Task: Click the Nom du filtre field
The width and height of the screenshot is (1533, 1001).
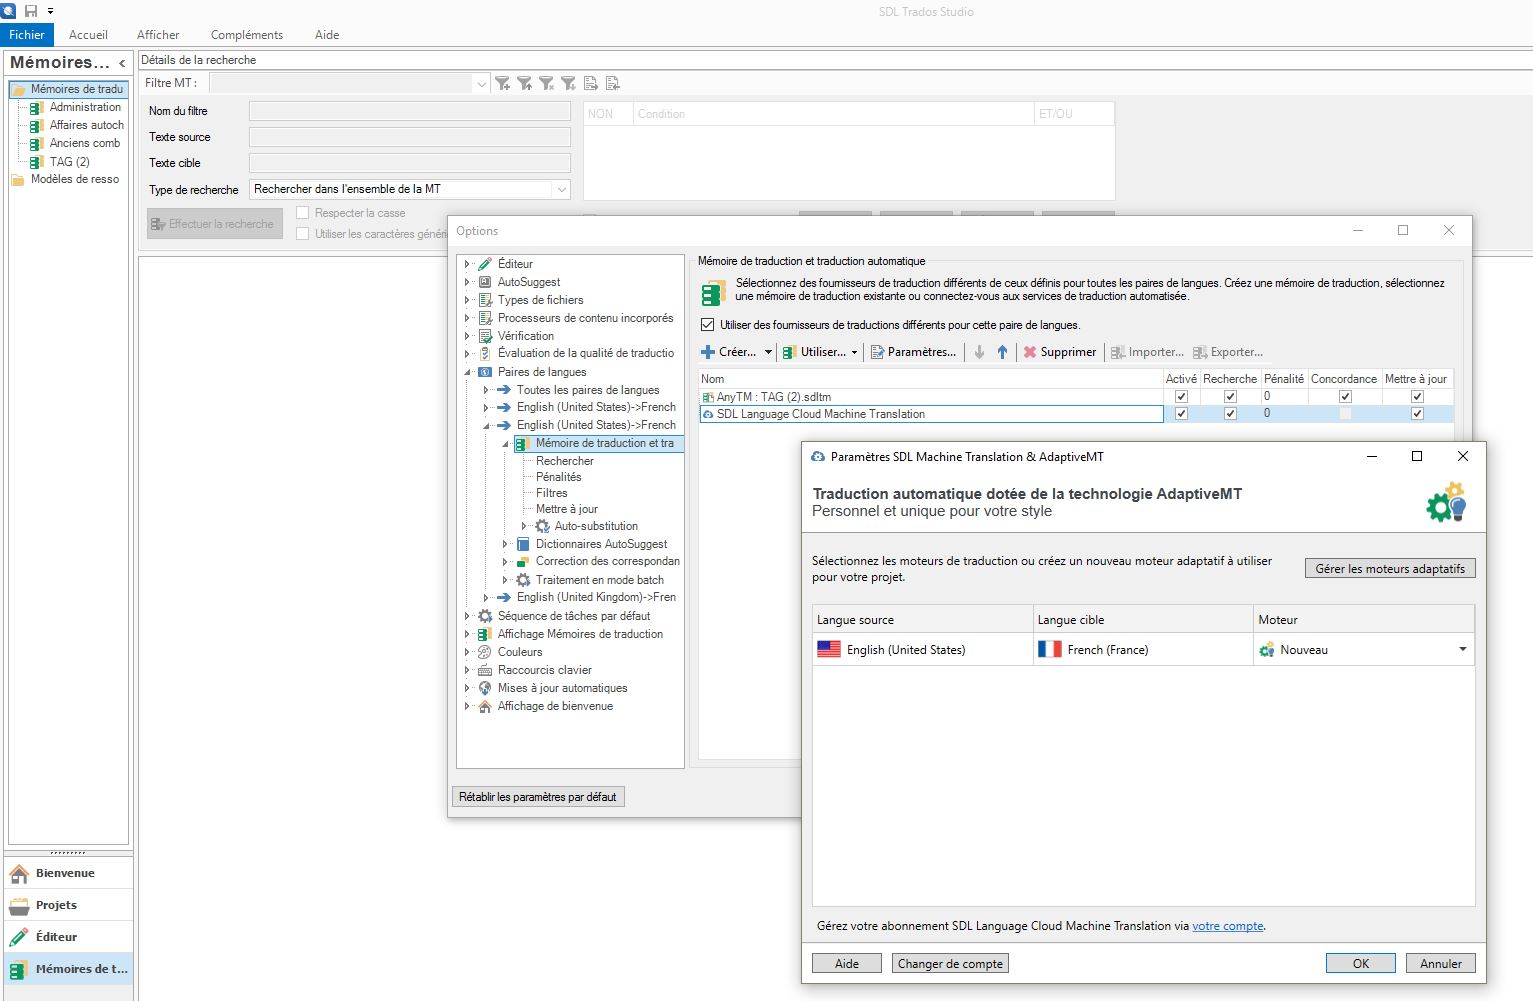Action: pyautogui.click(x=410, y=112)
